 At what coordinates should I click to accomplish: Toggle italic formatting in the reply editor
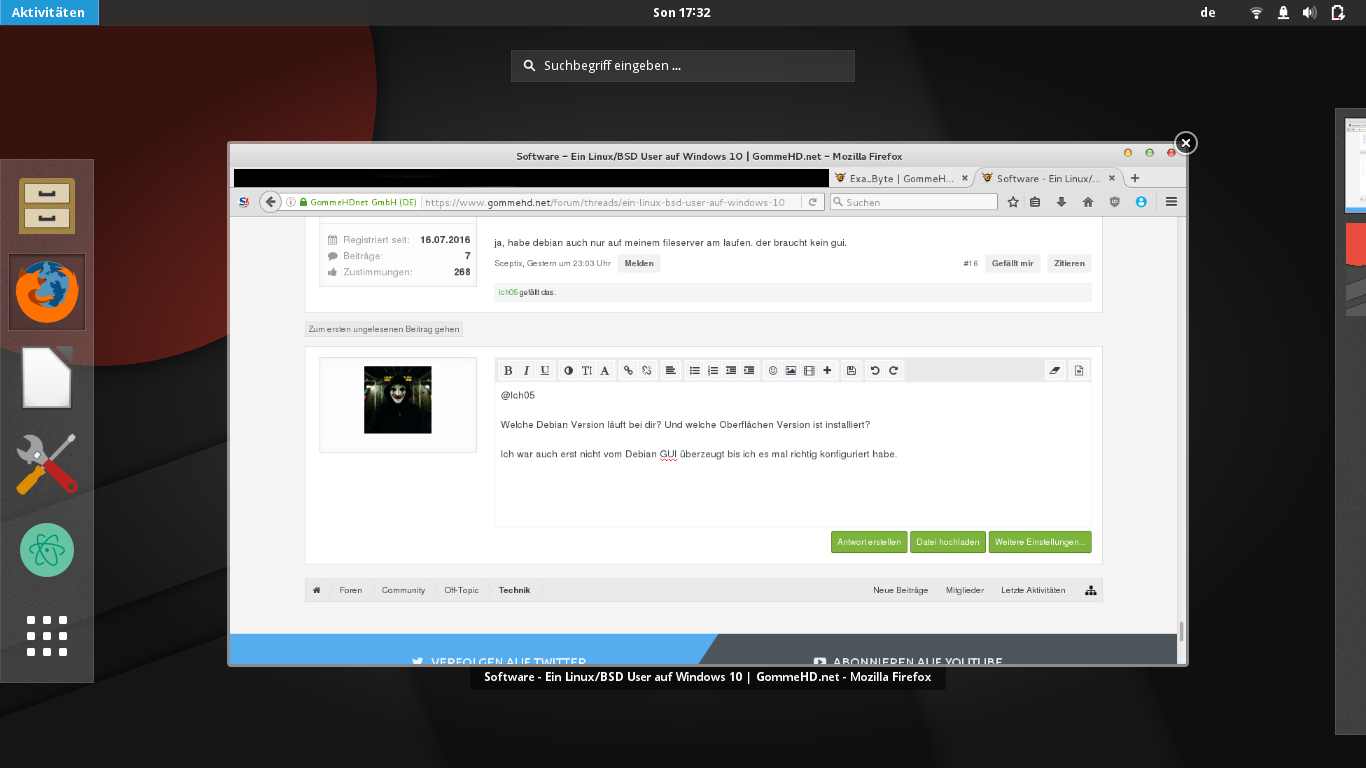526,371
